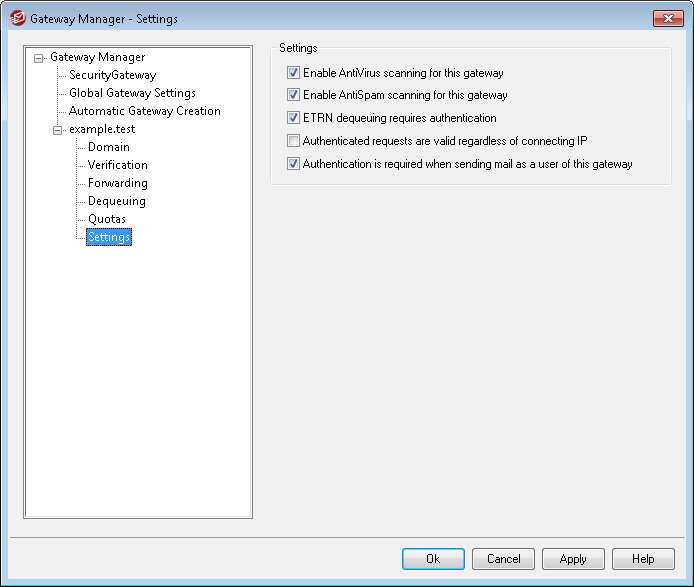Collapse the example.test tree node

[x=57, y=130]
